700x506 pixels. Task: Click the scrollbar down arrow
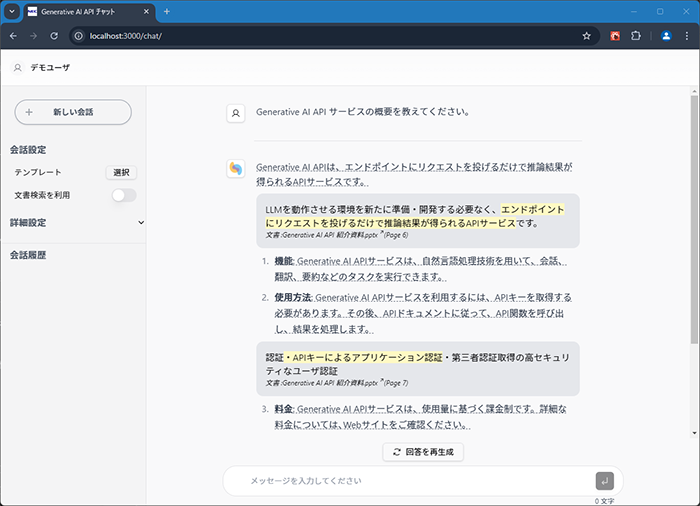click(694, 432)
